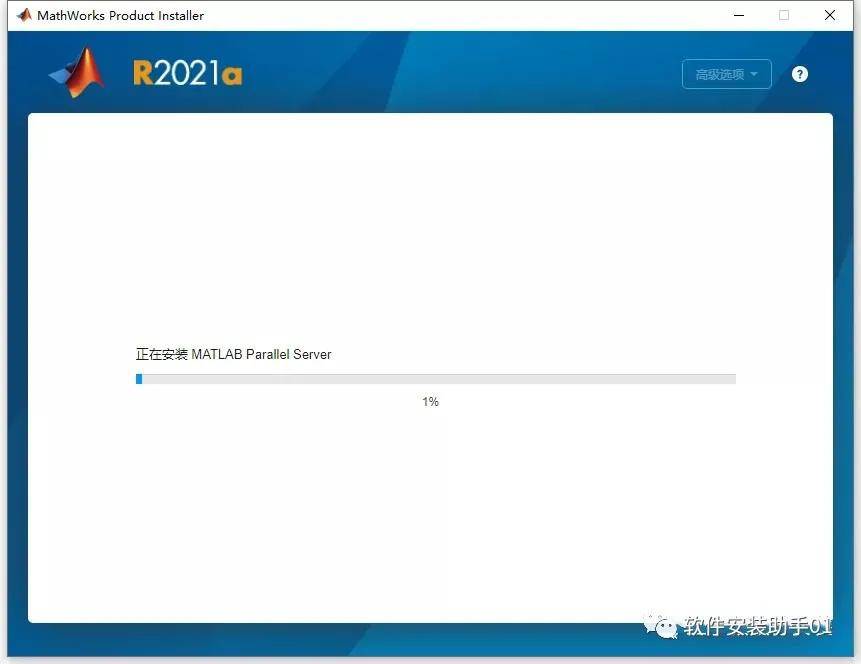Click the MathWorks Product Installer title text
This screenshot has height=664, width=861.
point(120,15)
